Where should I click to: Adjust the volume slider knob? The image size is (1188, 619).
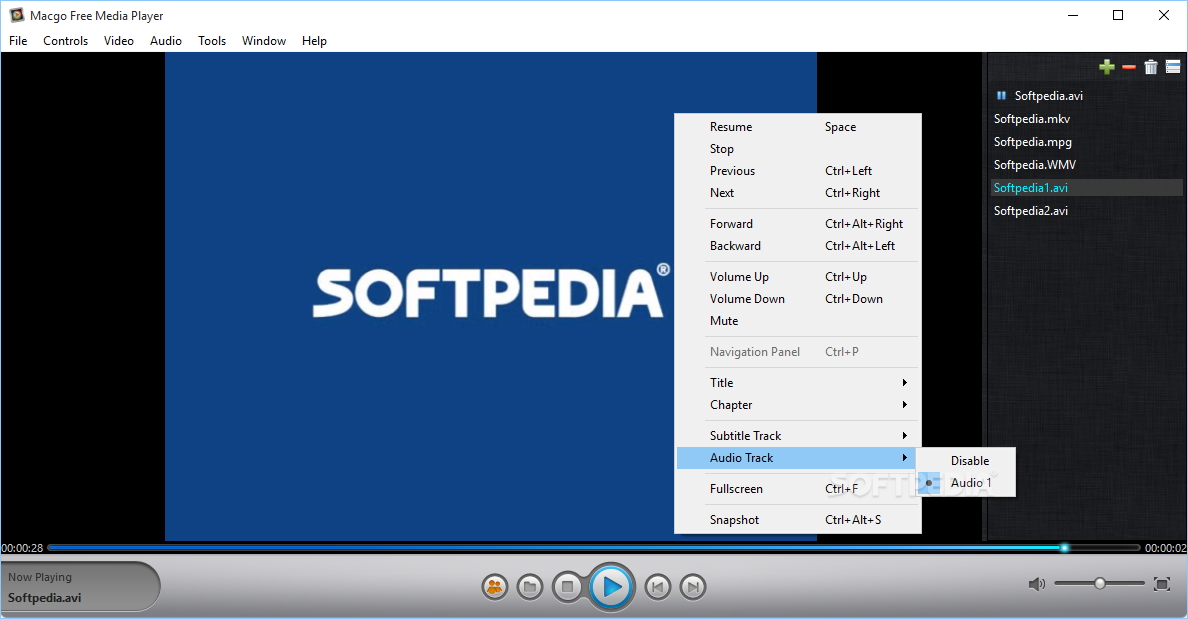(x=1099, y=583)
